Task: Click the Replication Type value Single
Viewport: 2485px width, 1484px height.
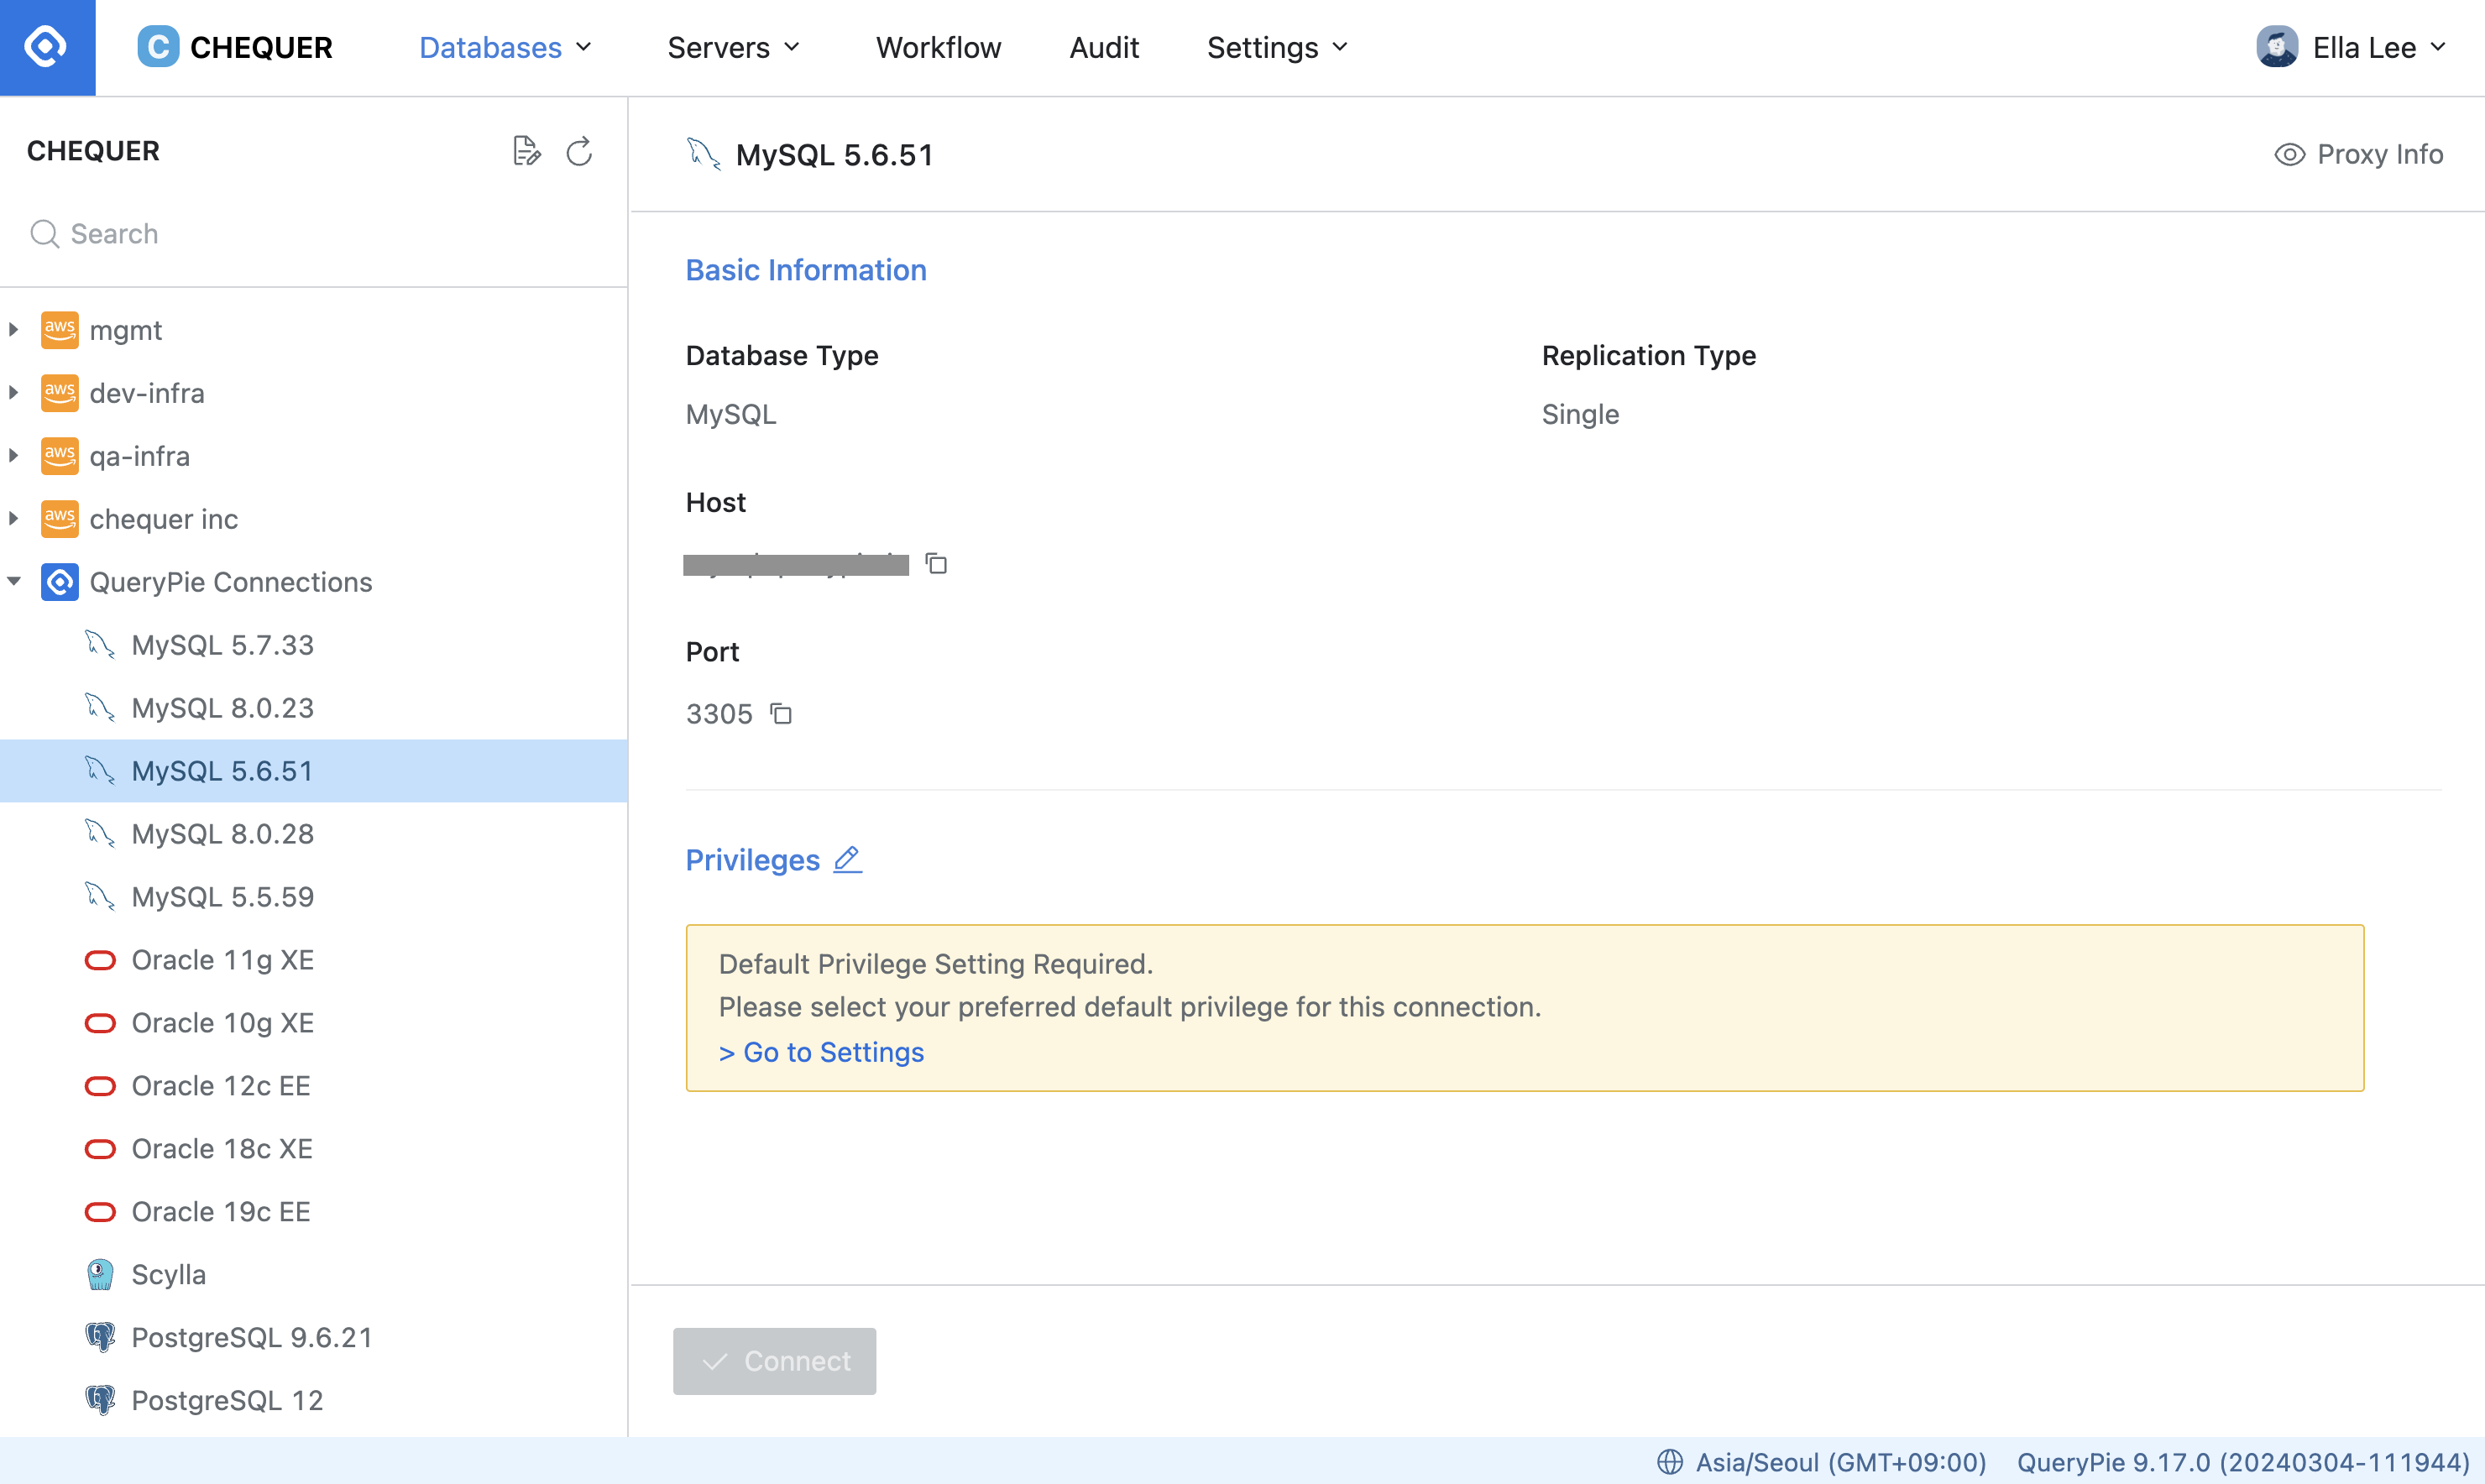Action: coord(1580,414)
